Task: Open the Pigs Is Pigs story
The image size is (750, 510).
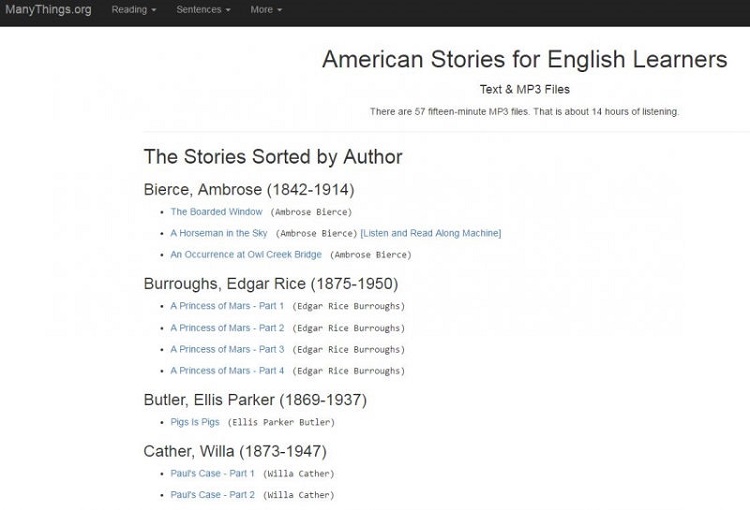Action: [x=195, y=422]
